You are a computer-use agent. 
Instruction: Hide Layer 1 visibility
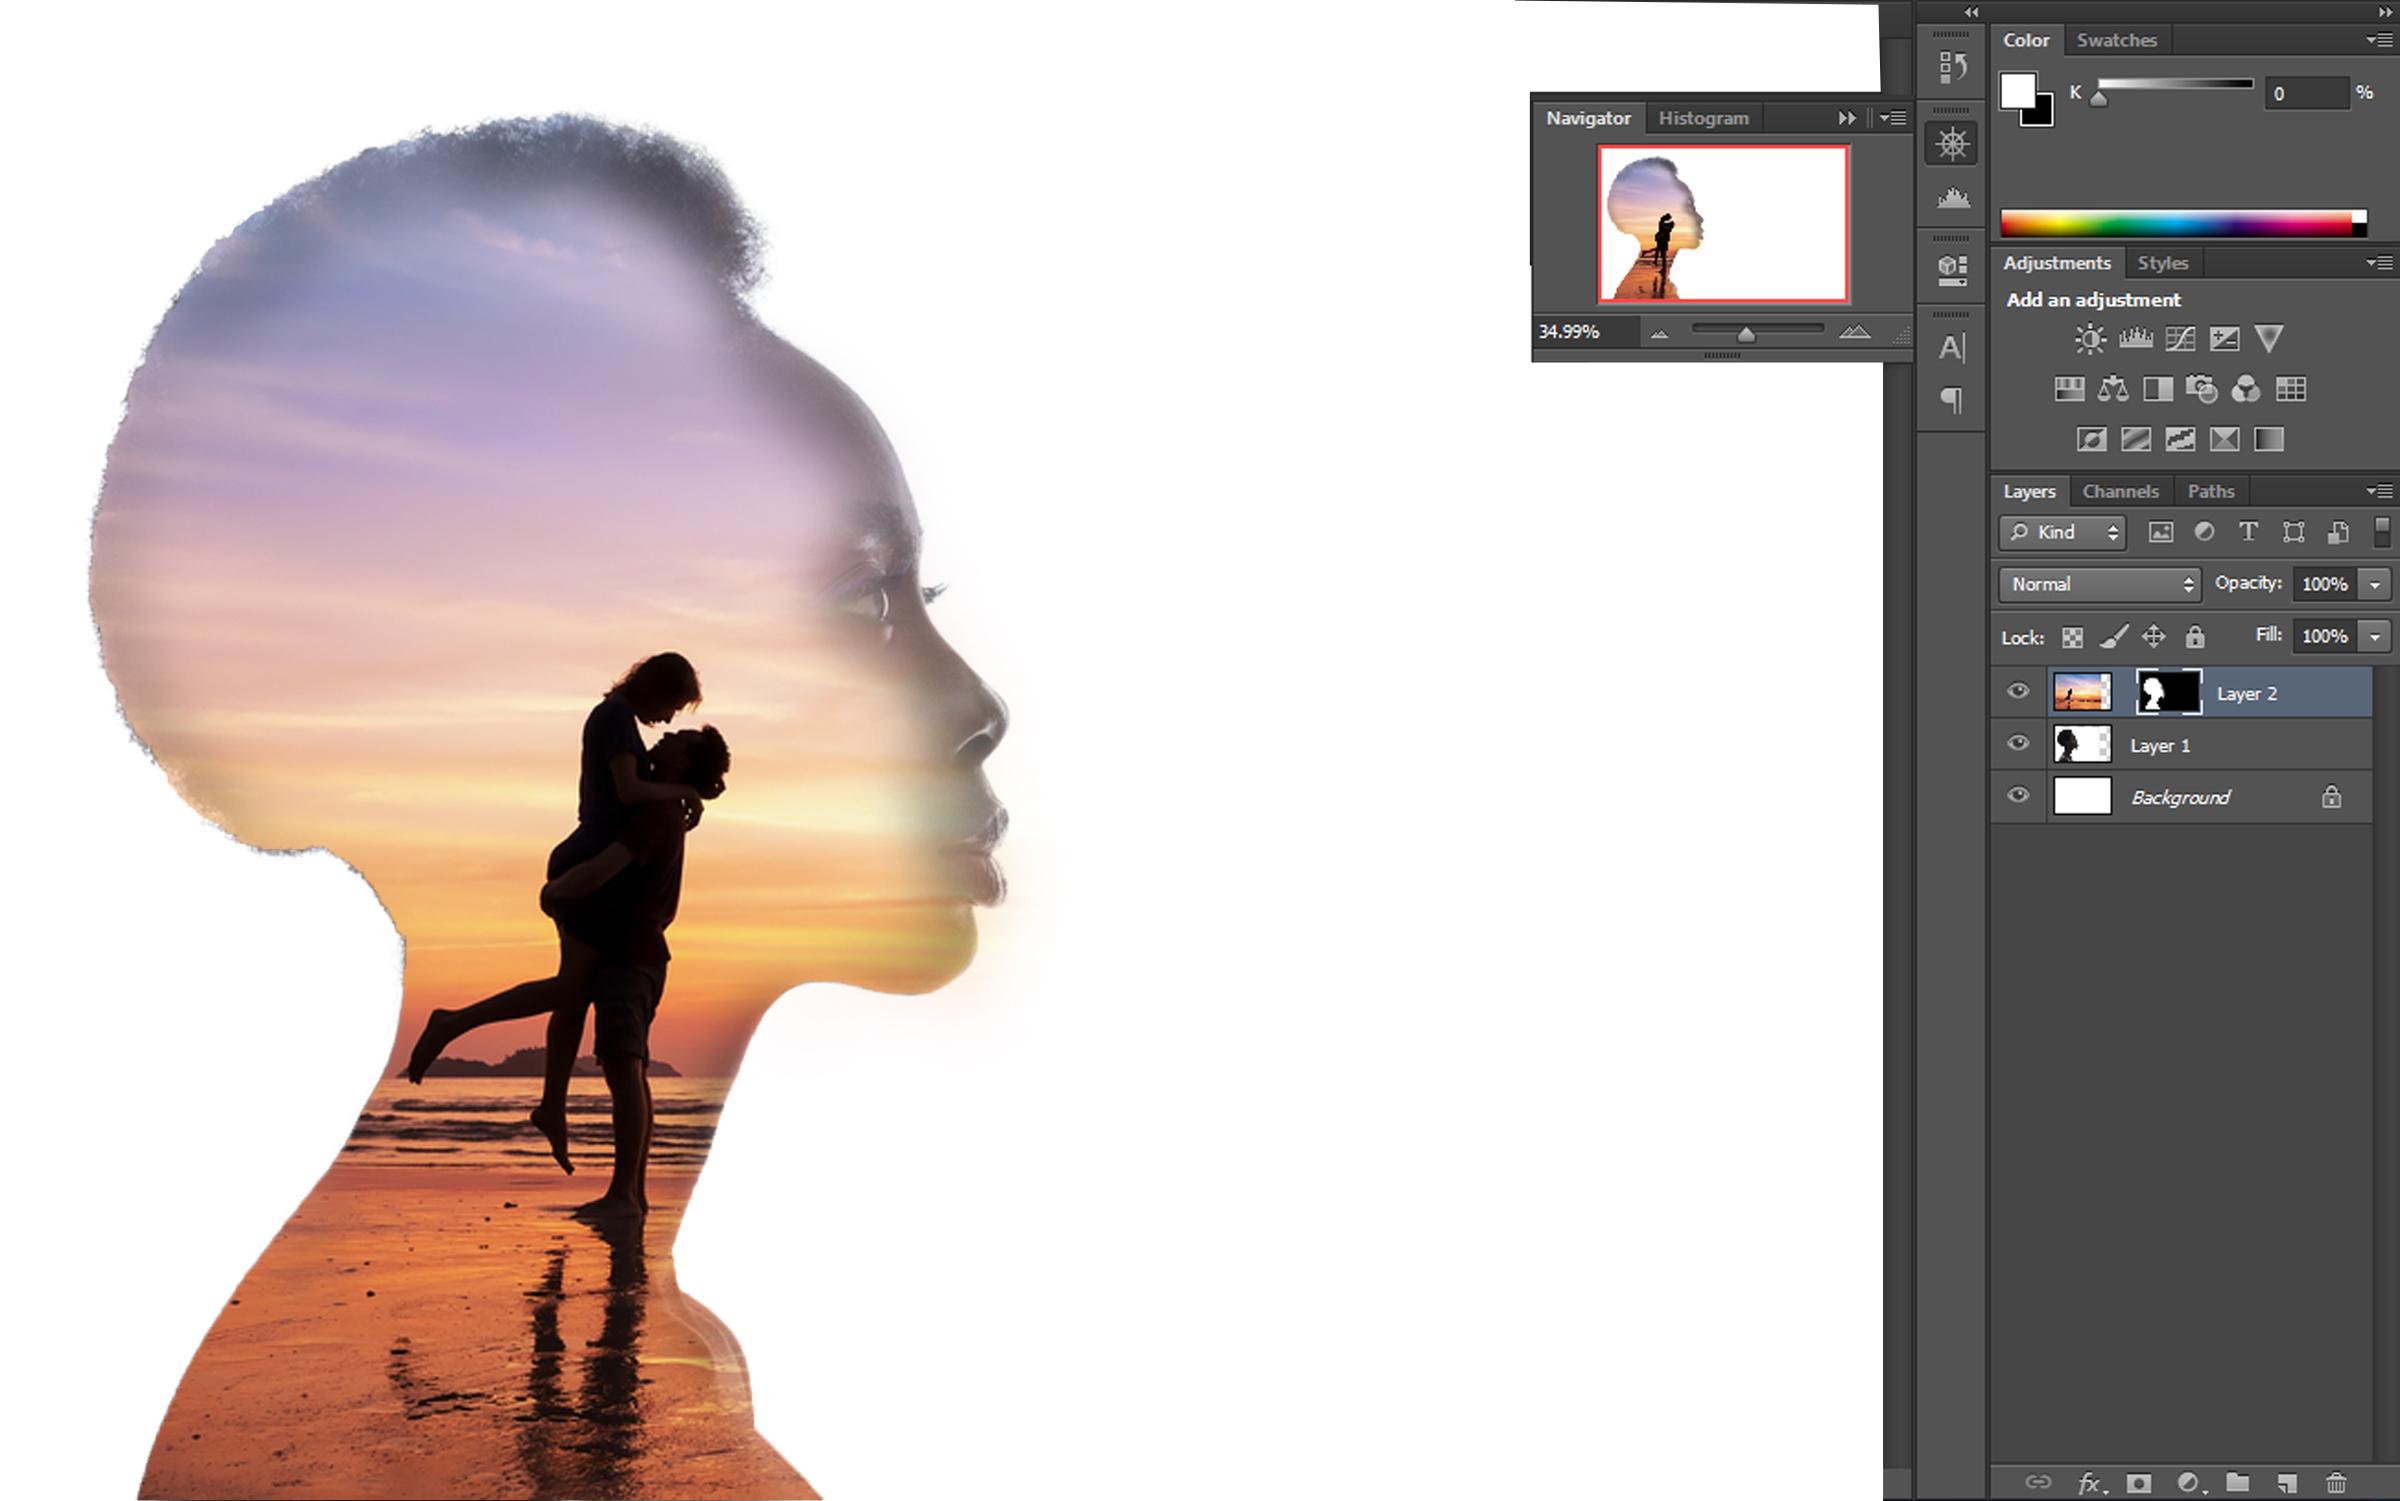pyautogui.click(x=2017, y=744)
